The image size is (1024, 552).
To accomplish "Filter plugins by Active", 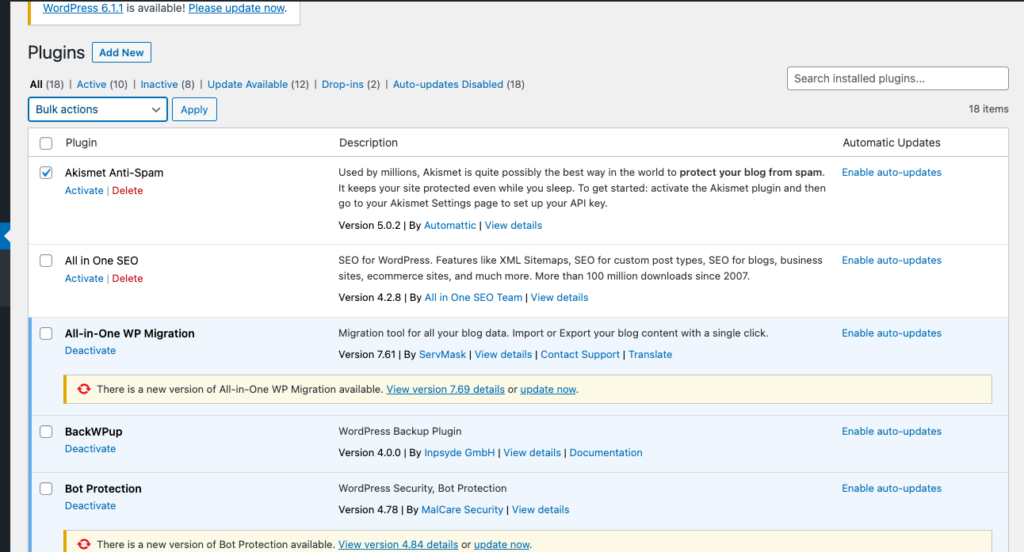I will coord(91,84).
